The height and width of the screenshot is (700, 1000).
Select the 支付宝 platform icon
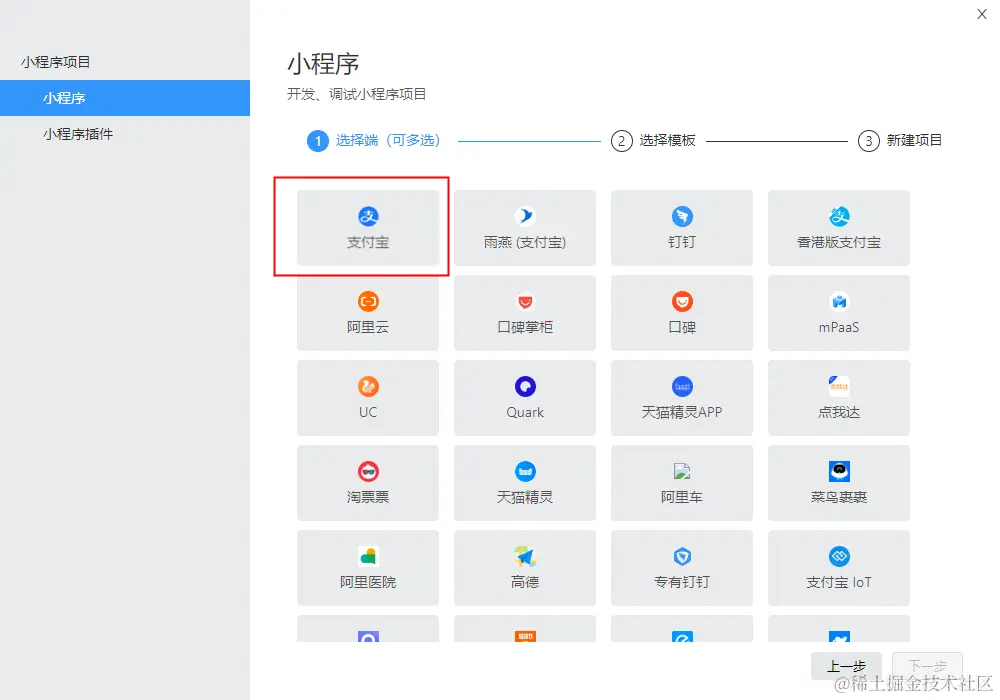click(x=368, y=217)
